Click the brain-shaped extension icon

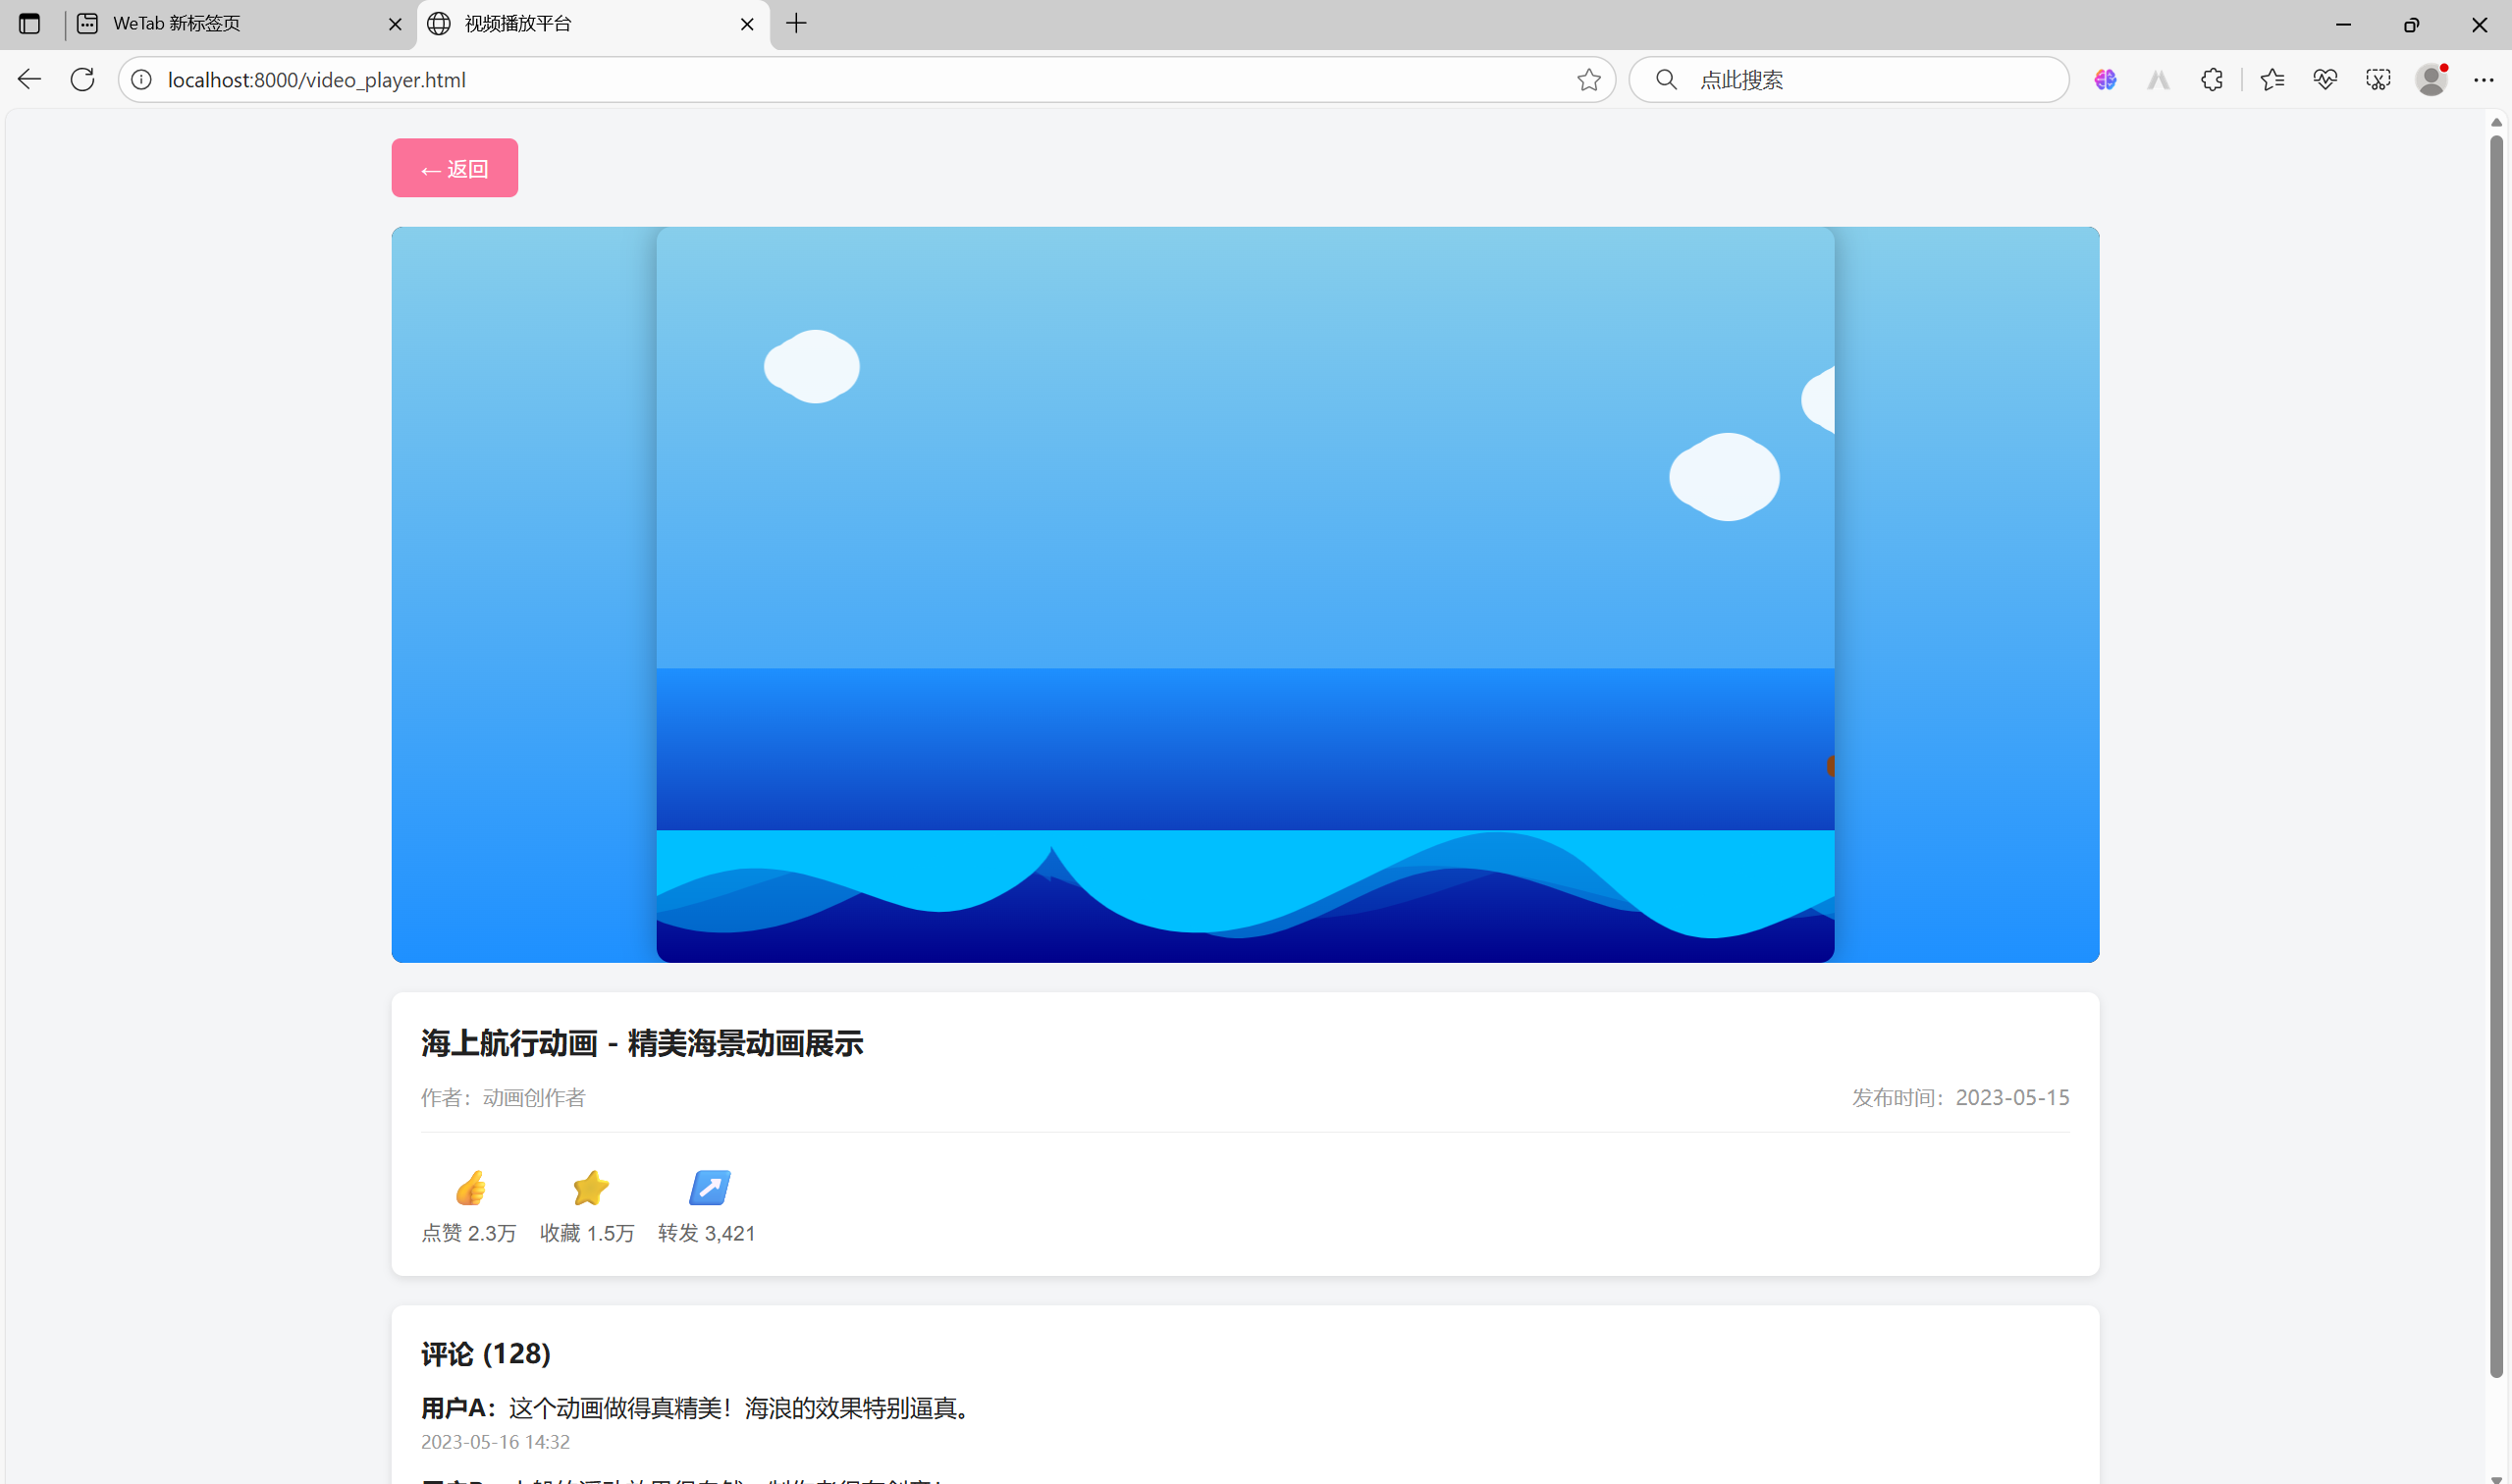(2105, 79)
